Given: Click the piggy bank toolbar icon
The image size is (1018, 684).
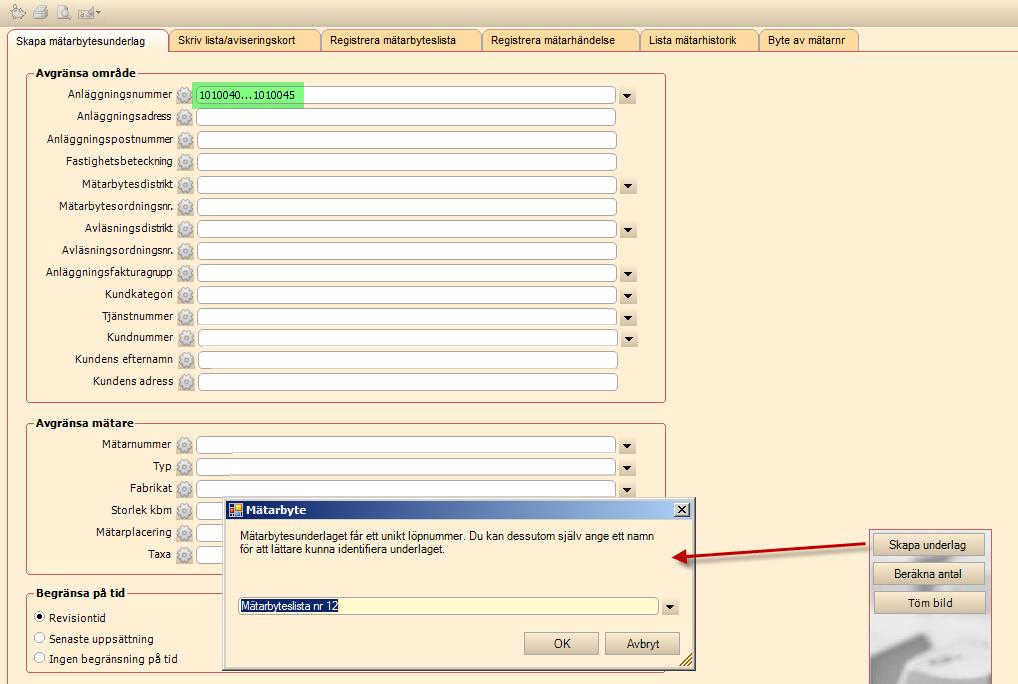Looking at the screenshot, I should coord(18,12).
